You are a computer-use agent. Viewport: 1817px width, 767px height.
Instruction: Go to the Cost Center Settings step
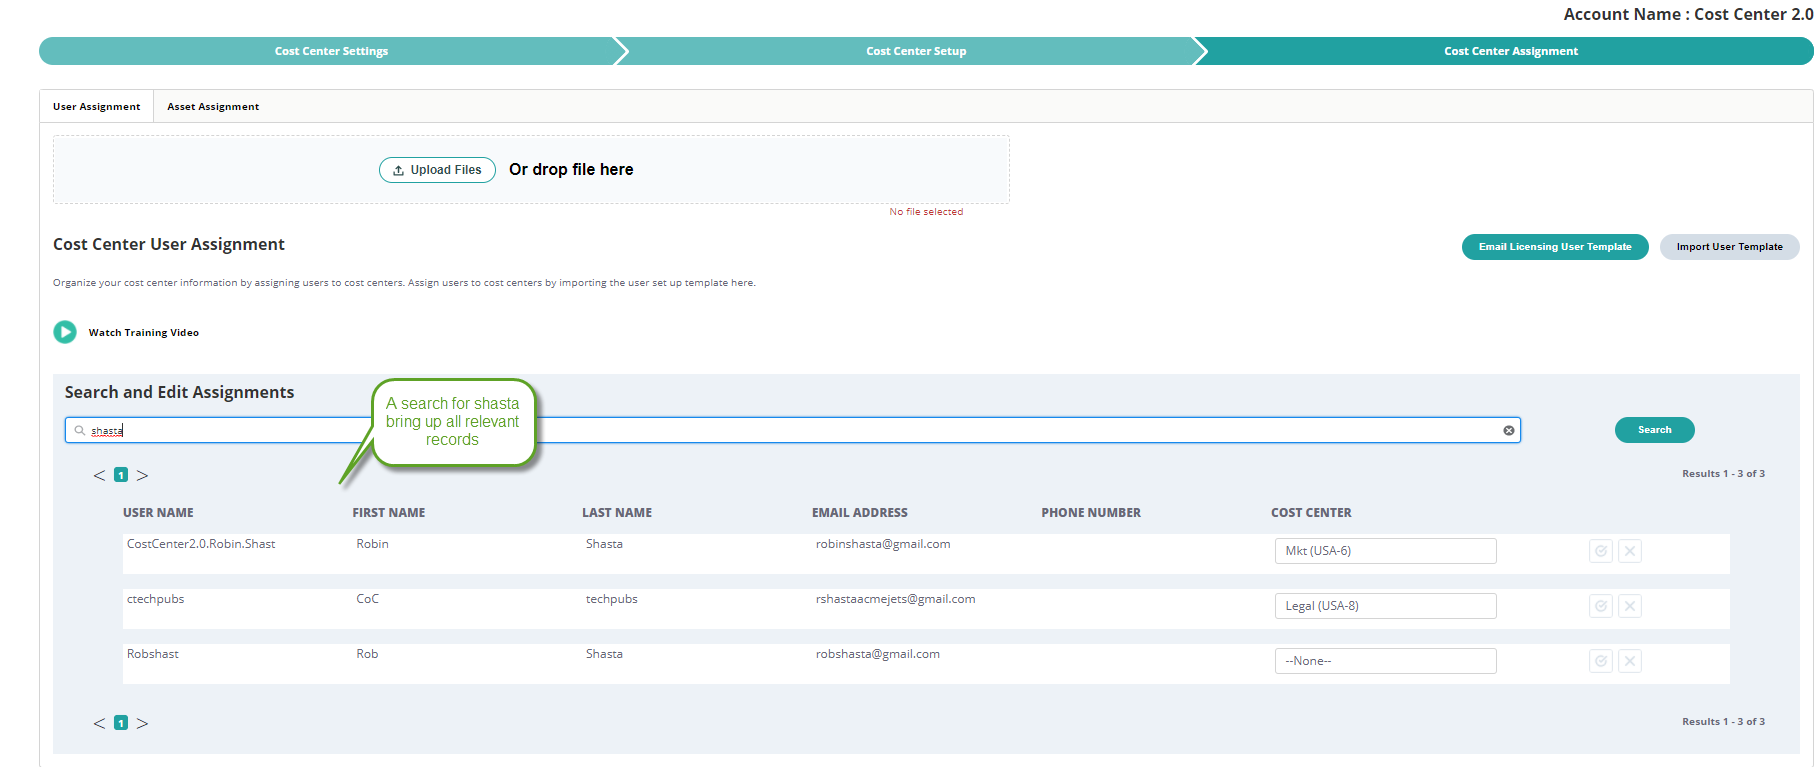point(331,51)
